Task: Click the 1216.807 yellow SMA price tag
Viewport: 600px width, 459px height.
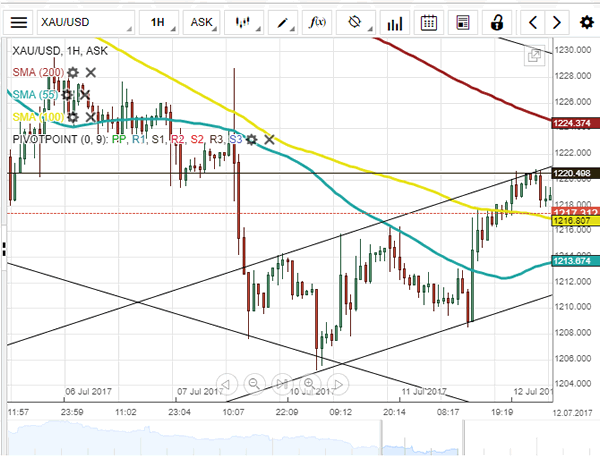Action: click(576, 220)
